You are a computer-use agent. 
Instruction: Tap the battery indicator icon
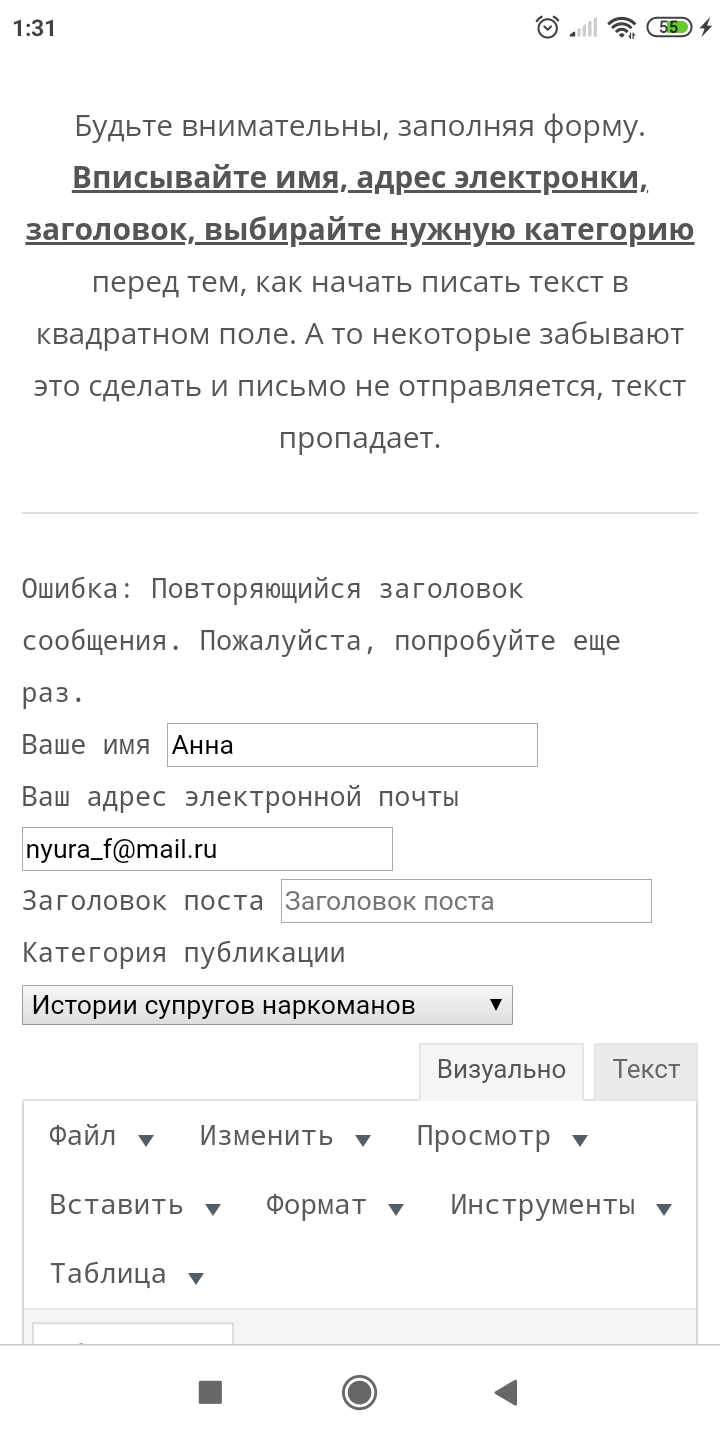(x=671, y=28)
